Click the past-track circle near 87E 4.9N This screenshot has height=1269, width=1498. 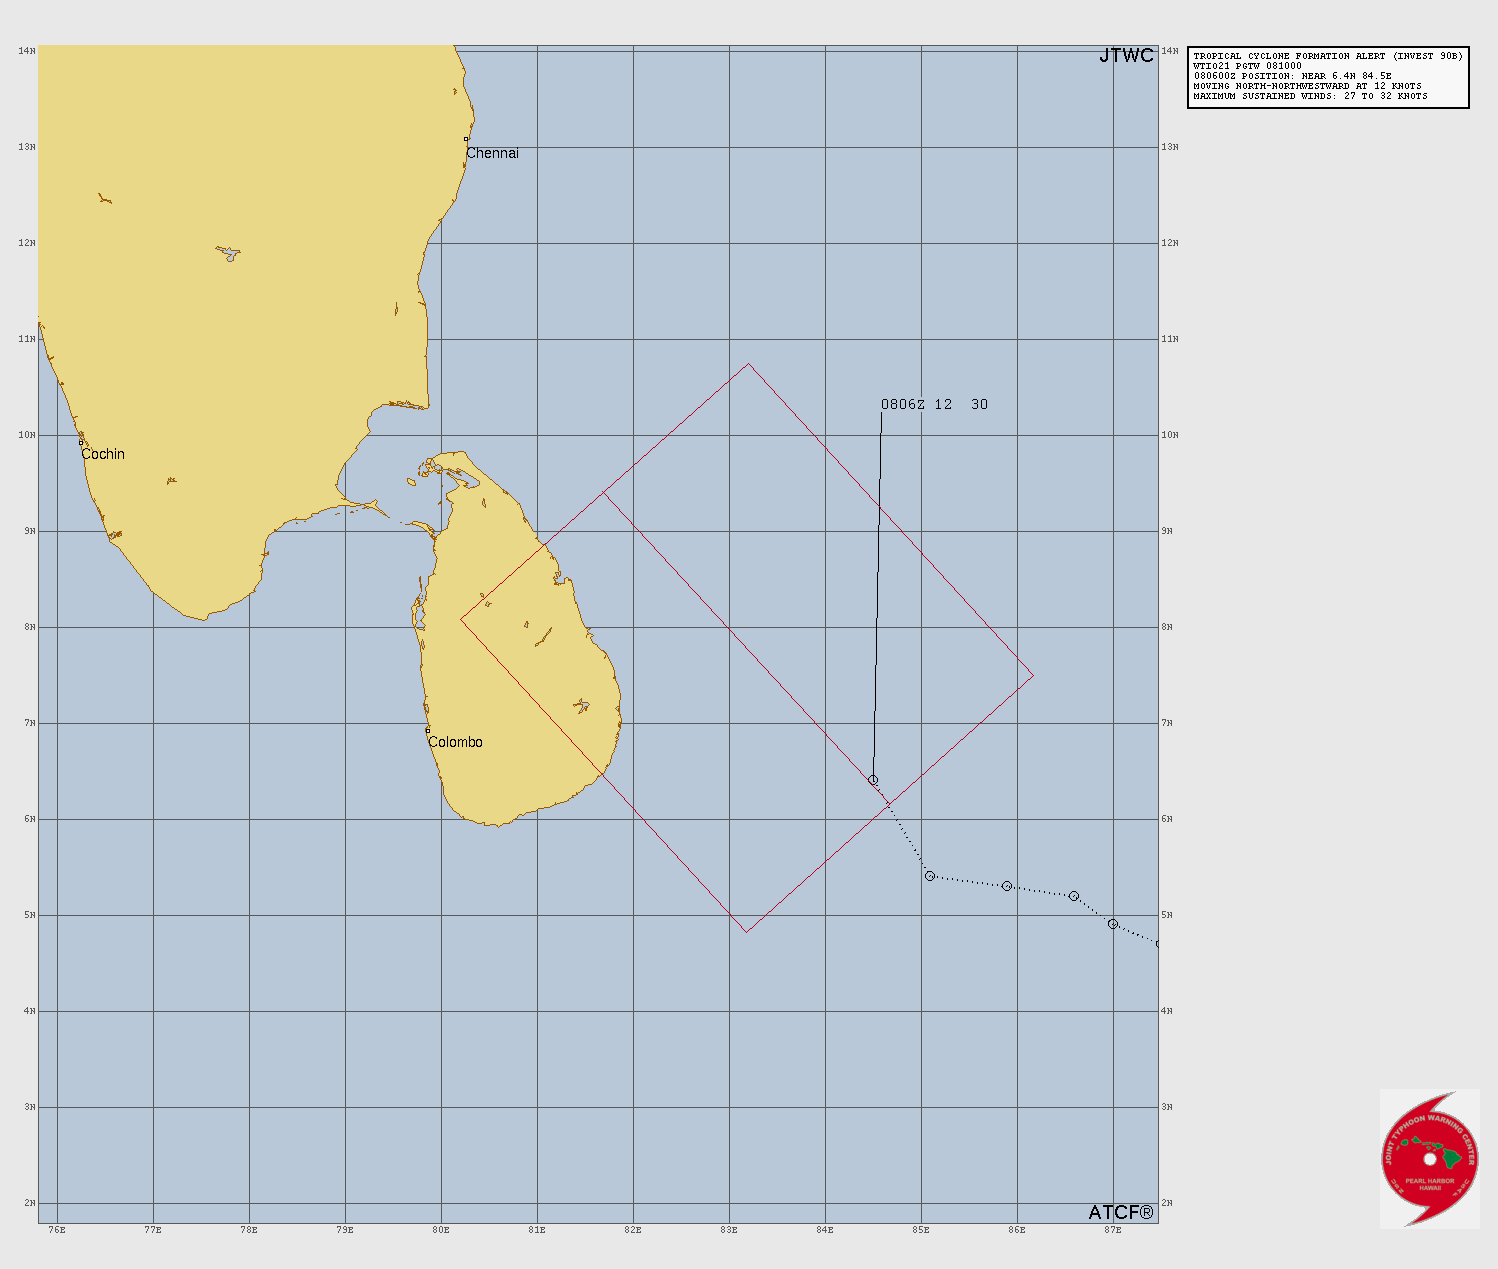coord(1113,924)
